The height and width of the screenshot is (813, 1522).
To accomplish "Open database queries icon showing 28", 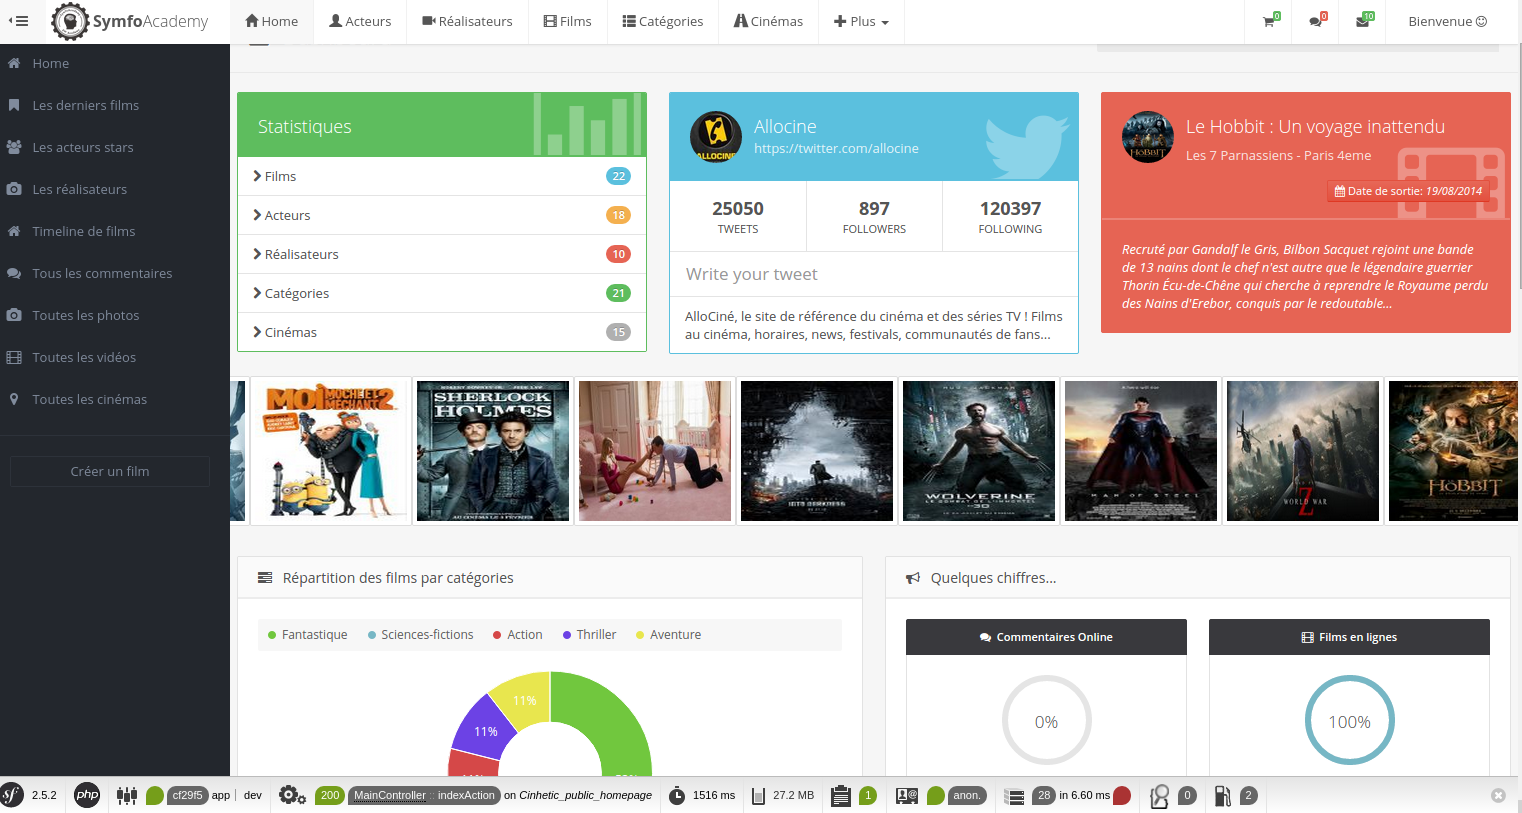I will (1015, 796).
